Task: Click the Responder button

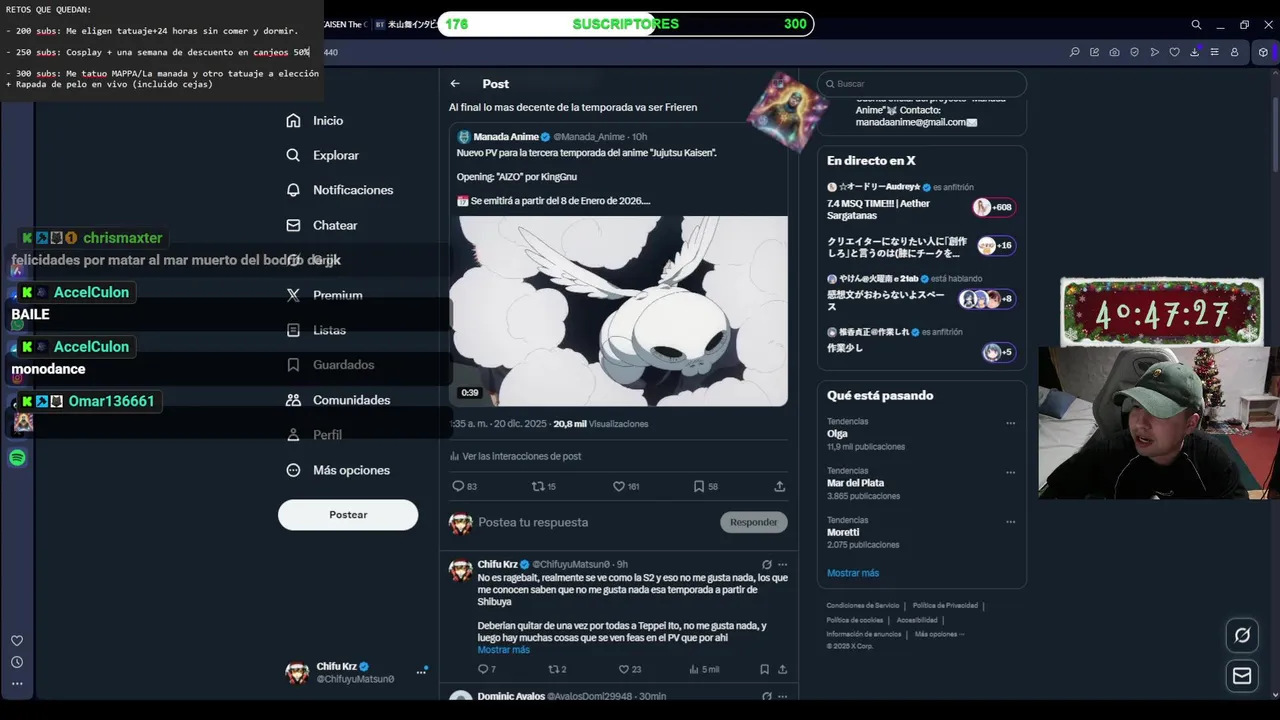Action: click(x=754, y=522)
